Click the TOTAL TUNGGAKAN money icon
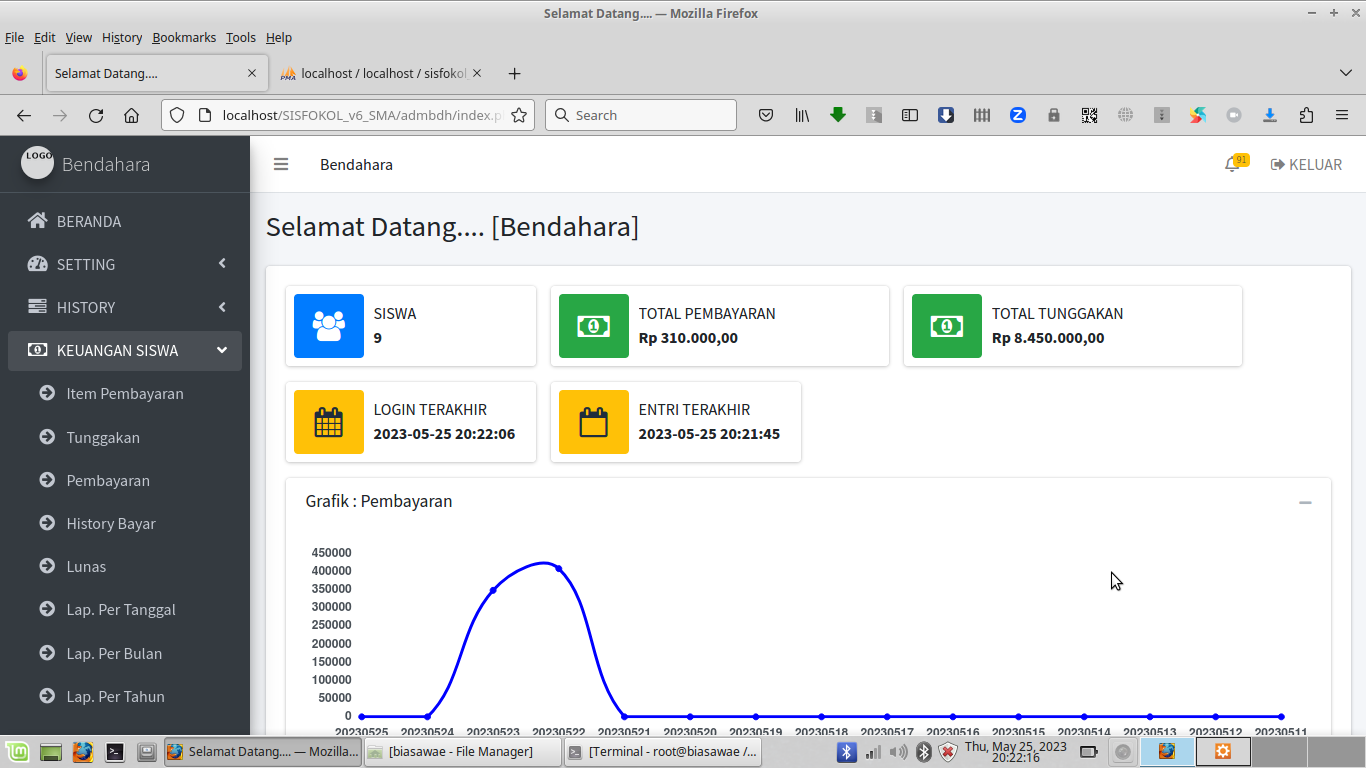The image size is (1366, 768). click(x=947, y=326)
